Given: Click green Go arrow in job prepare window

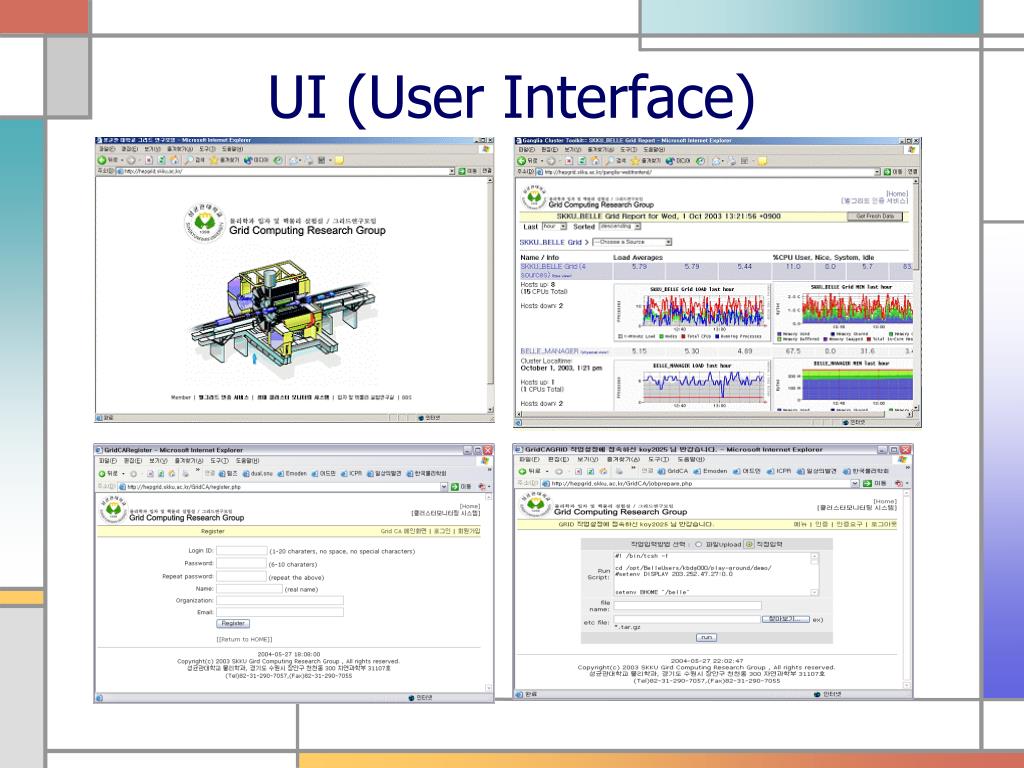Looking at the screenshot, I should (x=867, y=483).
